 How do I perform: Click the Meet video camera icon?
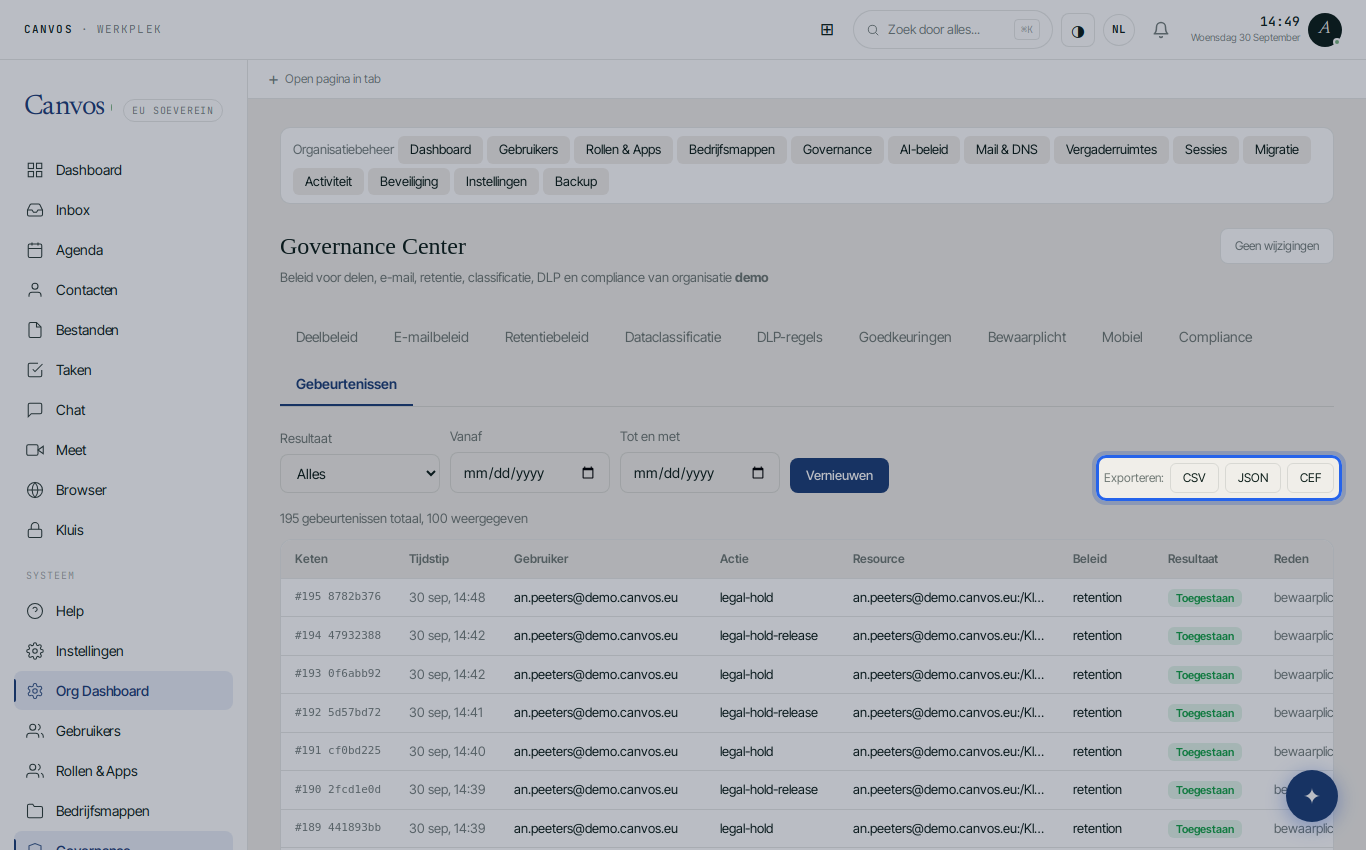click(35, 450)
